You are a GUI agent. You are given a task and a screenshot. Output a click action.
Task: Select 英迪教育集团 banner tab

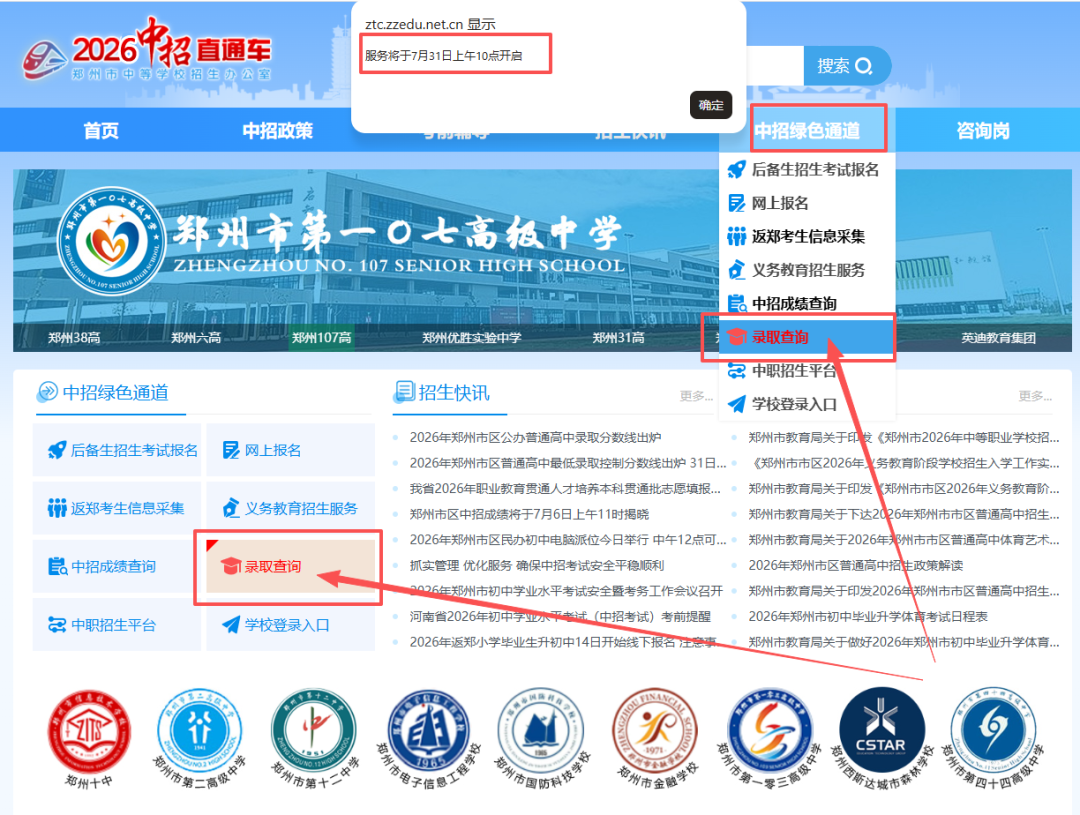[x=998, y=338]
